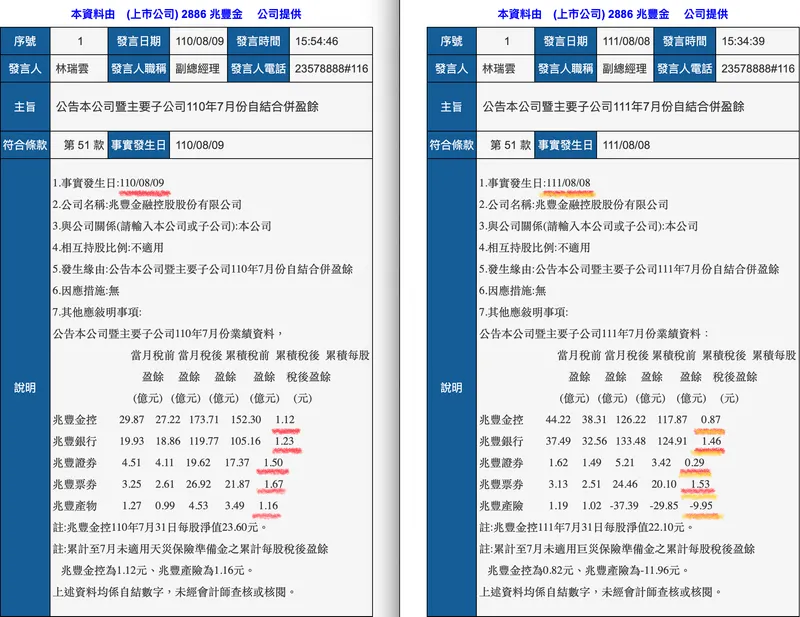Click the 兆豐銀行 value 133.48
This screenshot has height=617, width=800.
631,441
